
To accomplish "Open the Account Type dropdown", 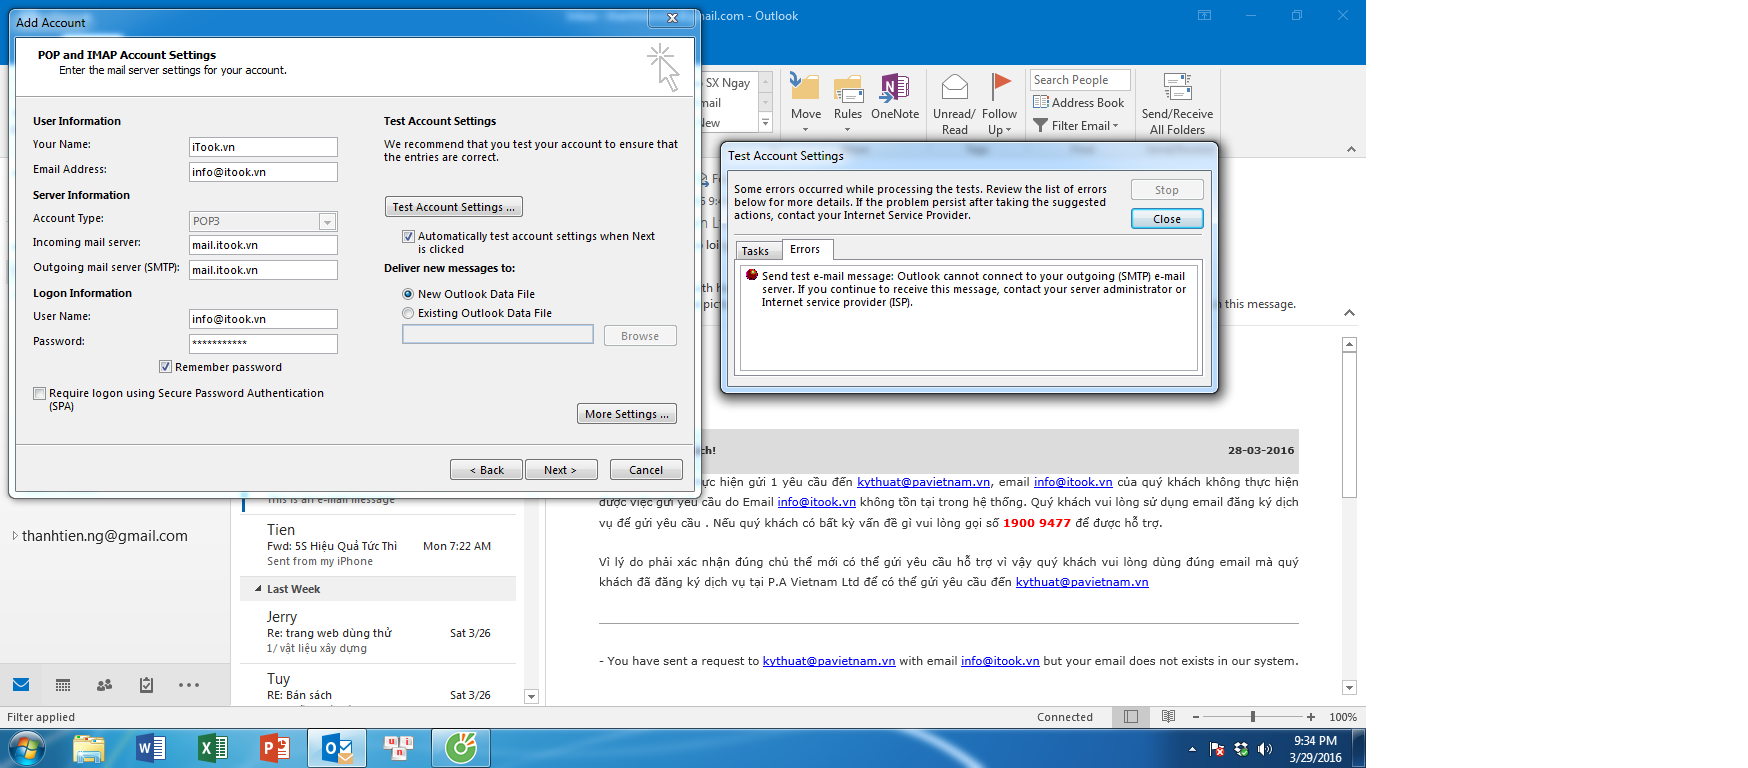I will pos(327,221).
